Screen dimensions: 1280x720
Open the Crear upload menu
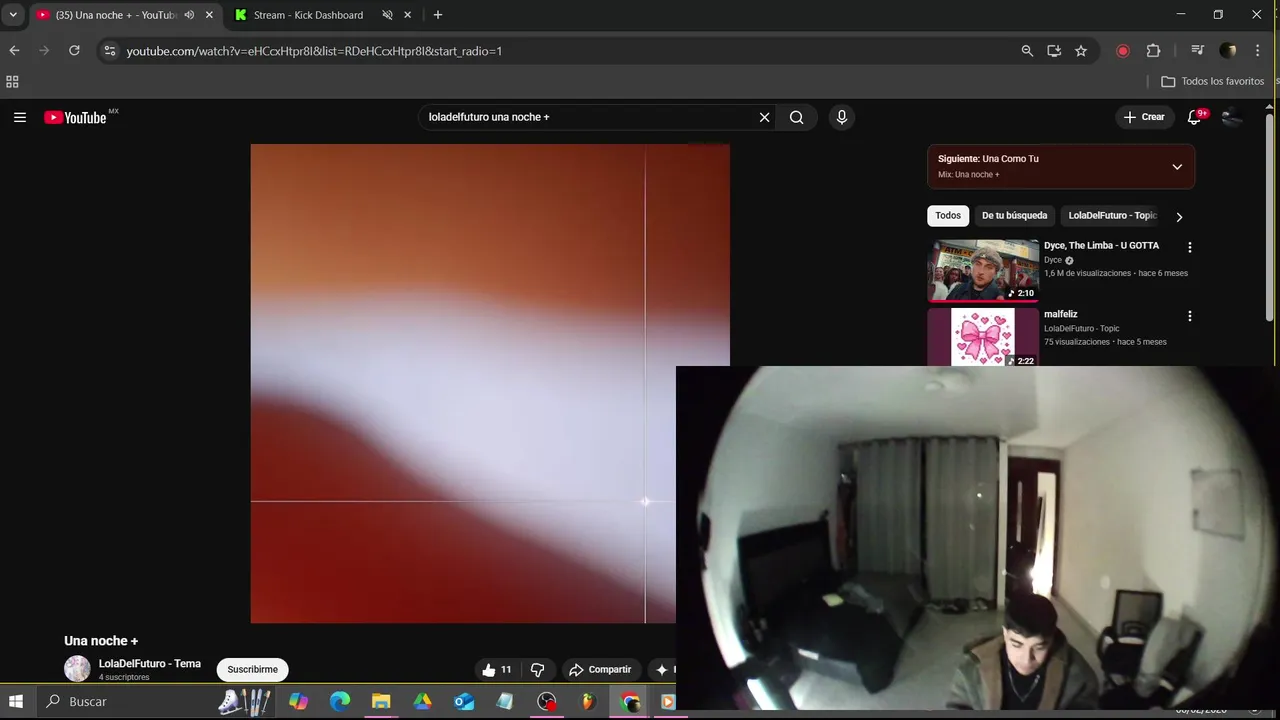tap(1144, 117)
